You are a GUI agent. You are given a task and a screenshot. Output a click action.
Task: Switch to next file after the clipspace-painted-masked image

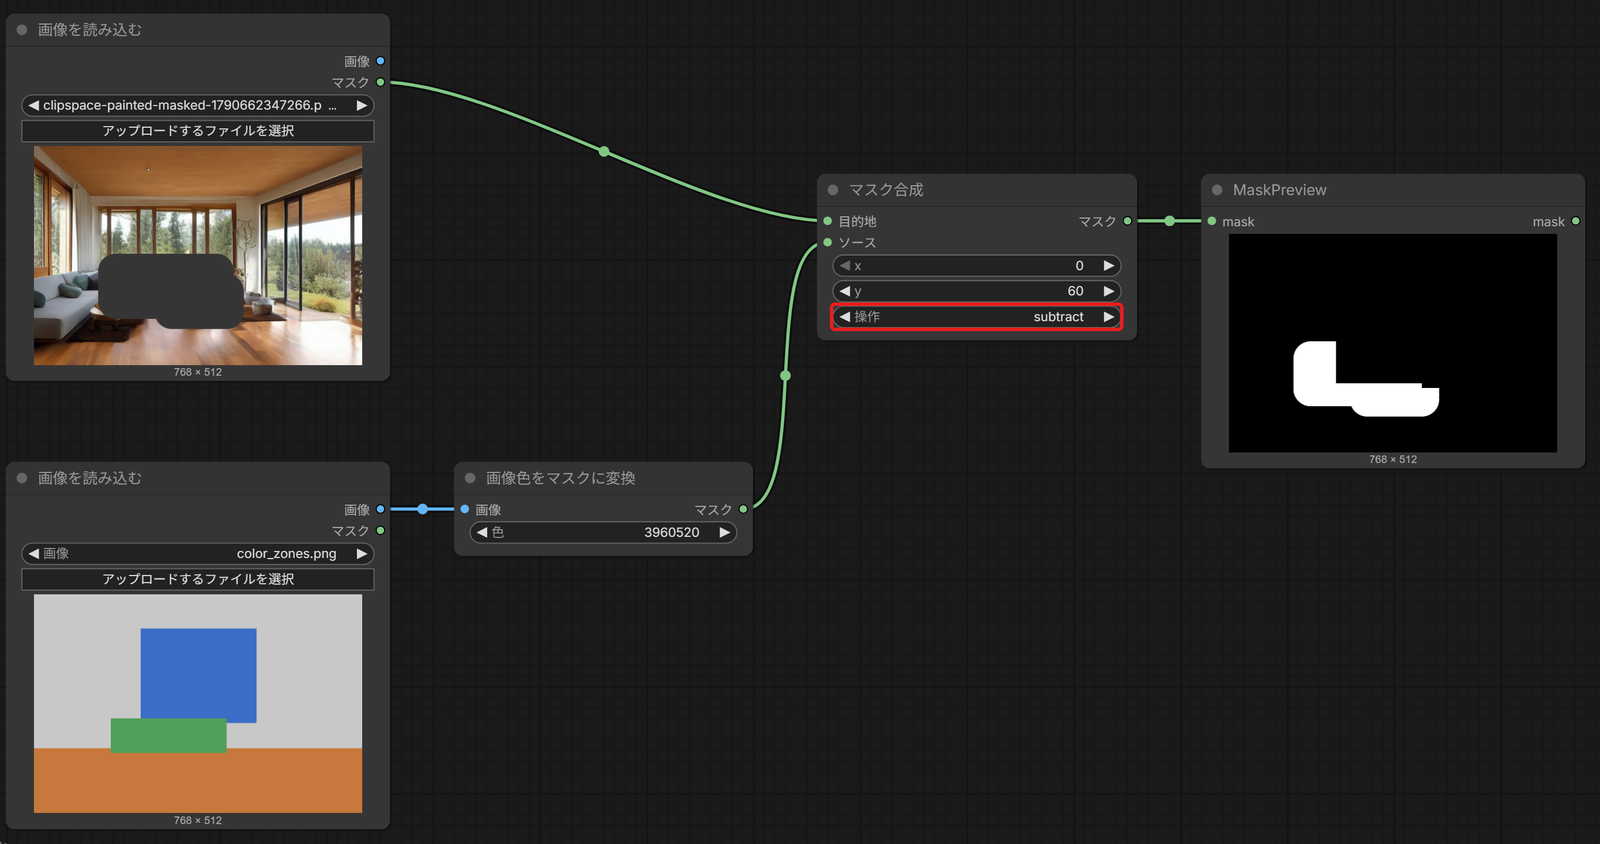point(362,105)
